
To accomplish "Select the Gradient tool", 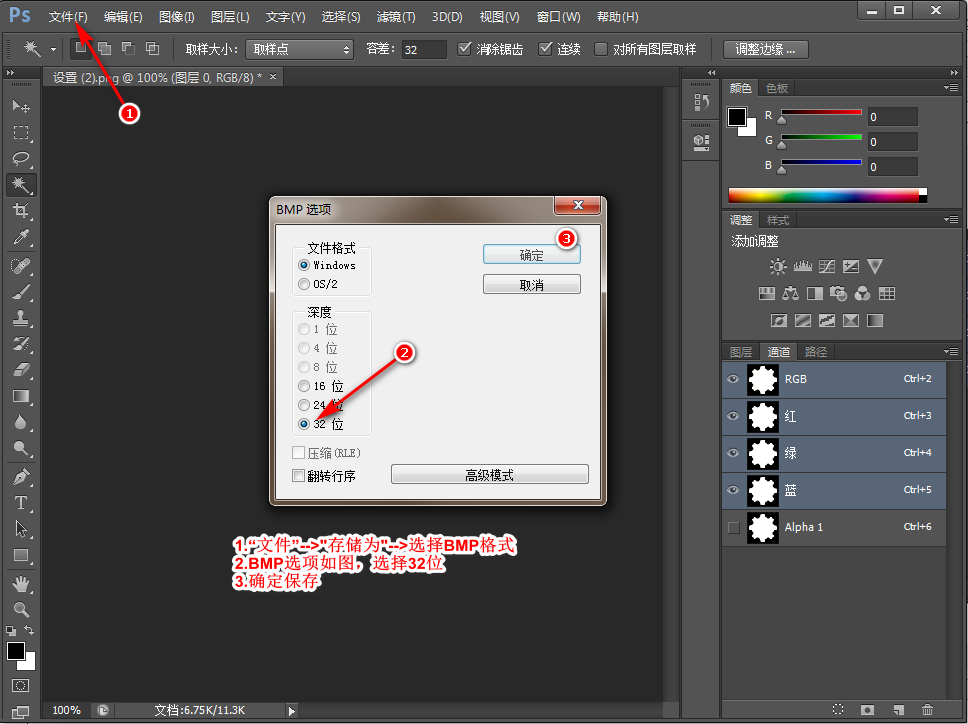I will coord(21,396).
